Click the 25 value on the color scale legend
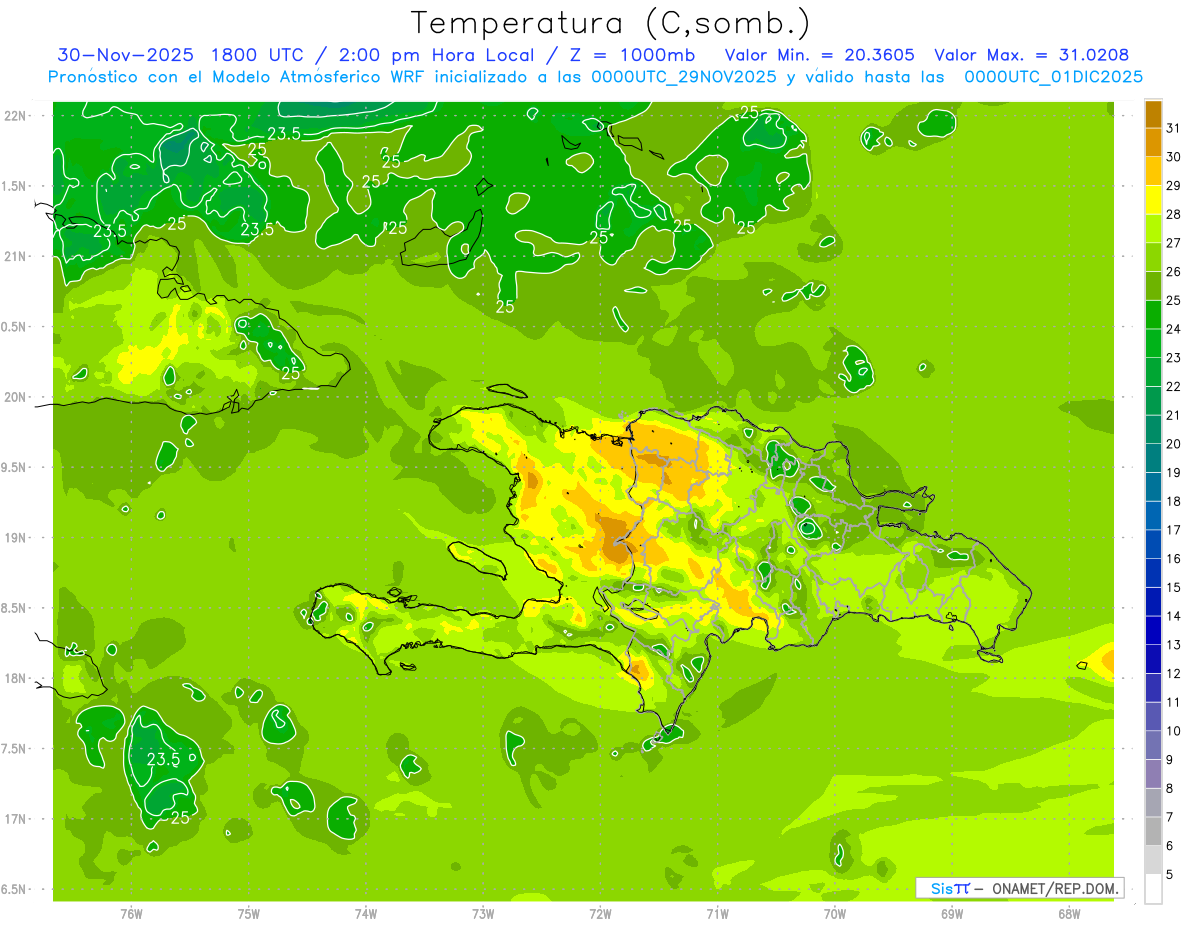The width and height of the screenshot is (1200, 927). 1174,300
